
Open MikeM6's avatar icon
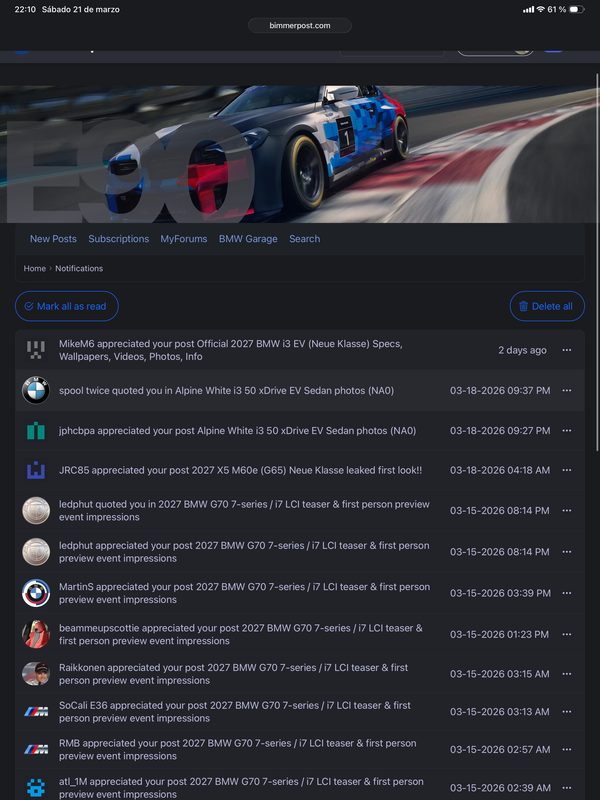[x=36, y=350]
